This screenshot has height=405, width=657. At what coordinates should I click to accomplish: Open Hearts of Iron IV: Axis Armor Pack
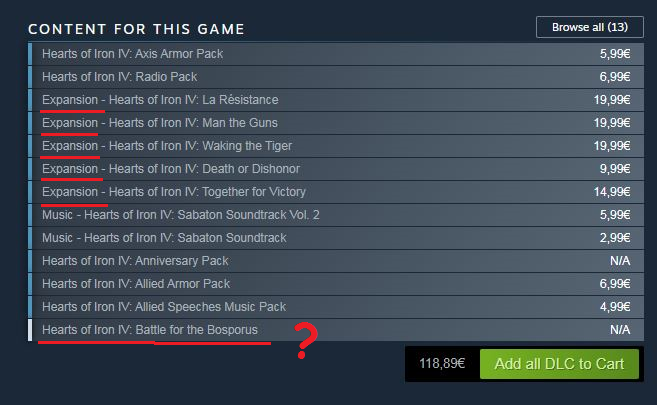coord(336,54)
